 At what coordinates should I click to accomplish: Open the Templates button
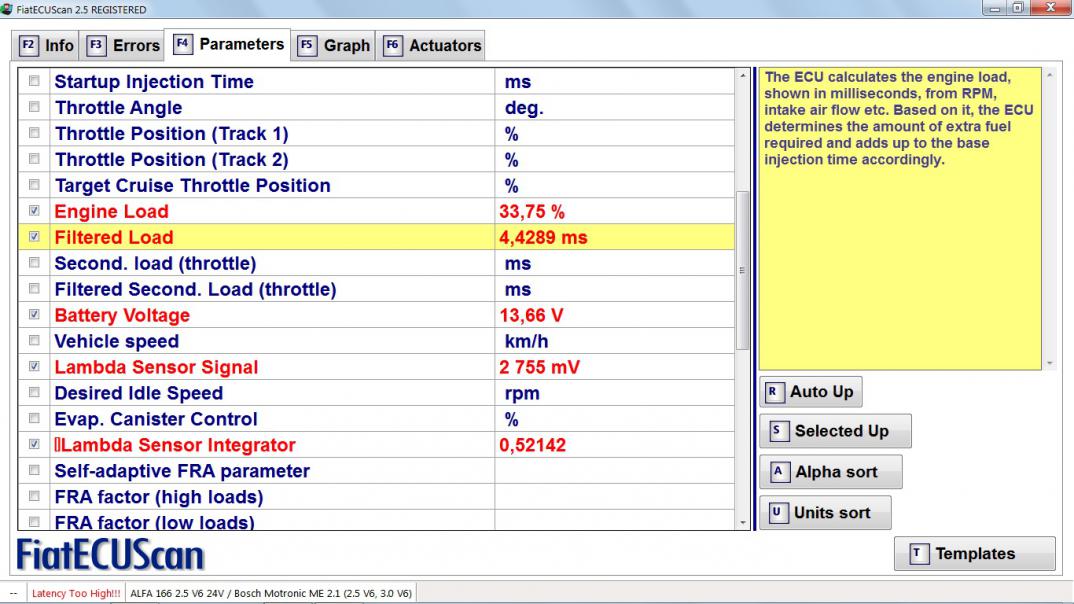tap(974, 554)
